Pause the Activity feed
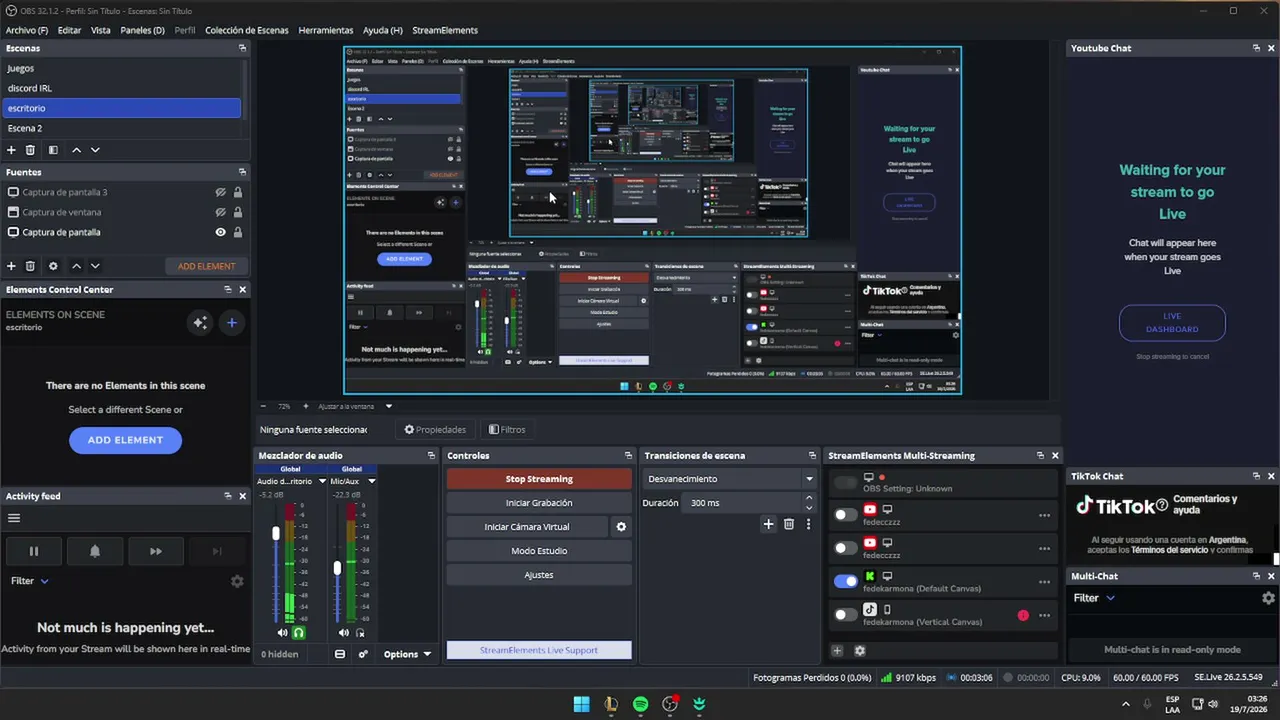Viewport: 1280px width, 720px height. click(x=33, y=551)
